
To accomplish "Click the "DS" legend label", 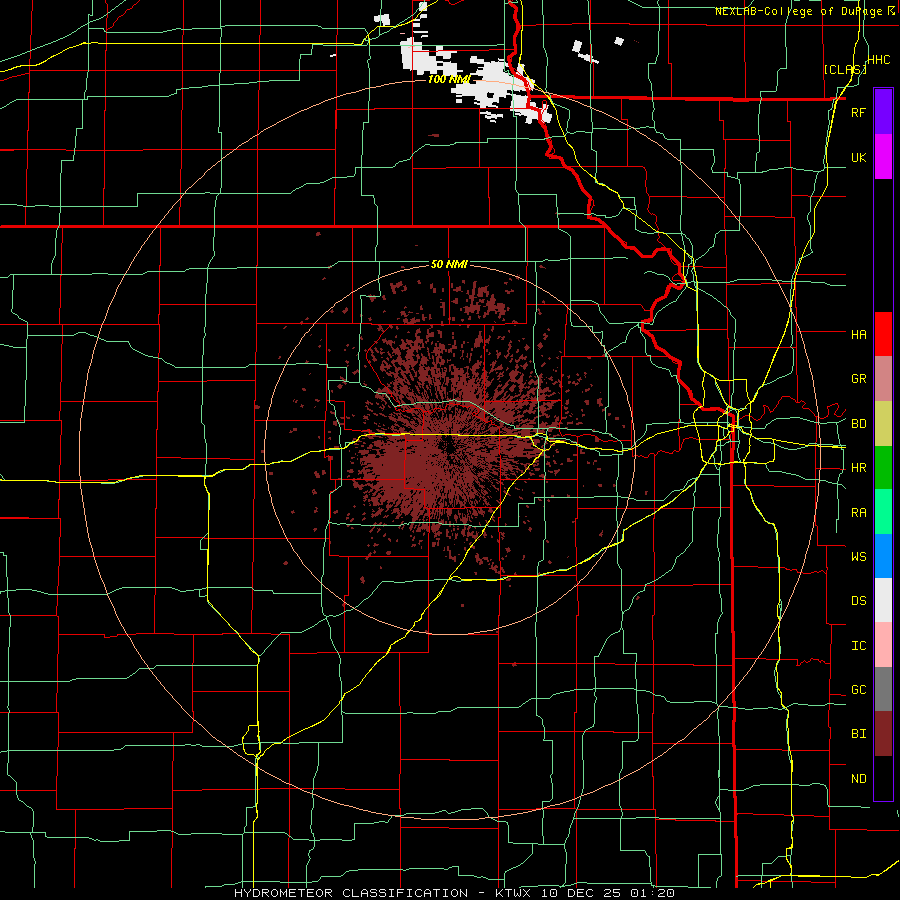I will [x=858, y=600].
